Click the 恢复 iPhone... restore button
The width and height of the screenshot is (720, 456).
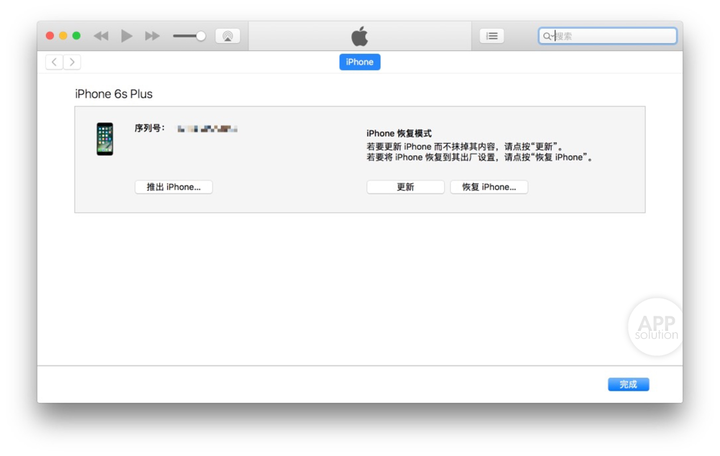pyautogui.click(x=489, y=187)
